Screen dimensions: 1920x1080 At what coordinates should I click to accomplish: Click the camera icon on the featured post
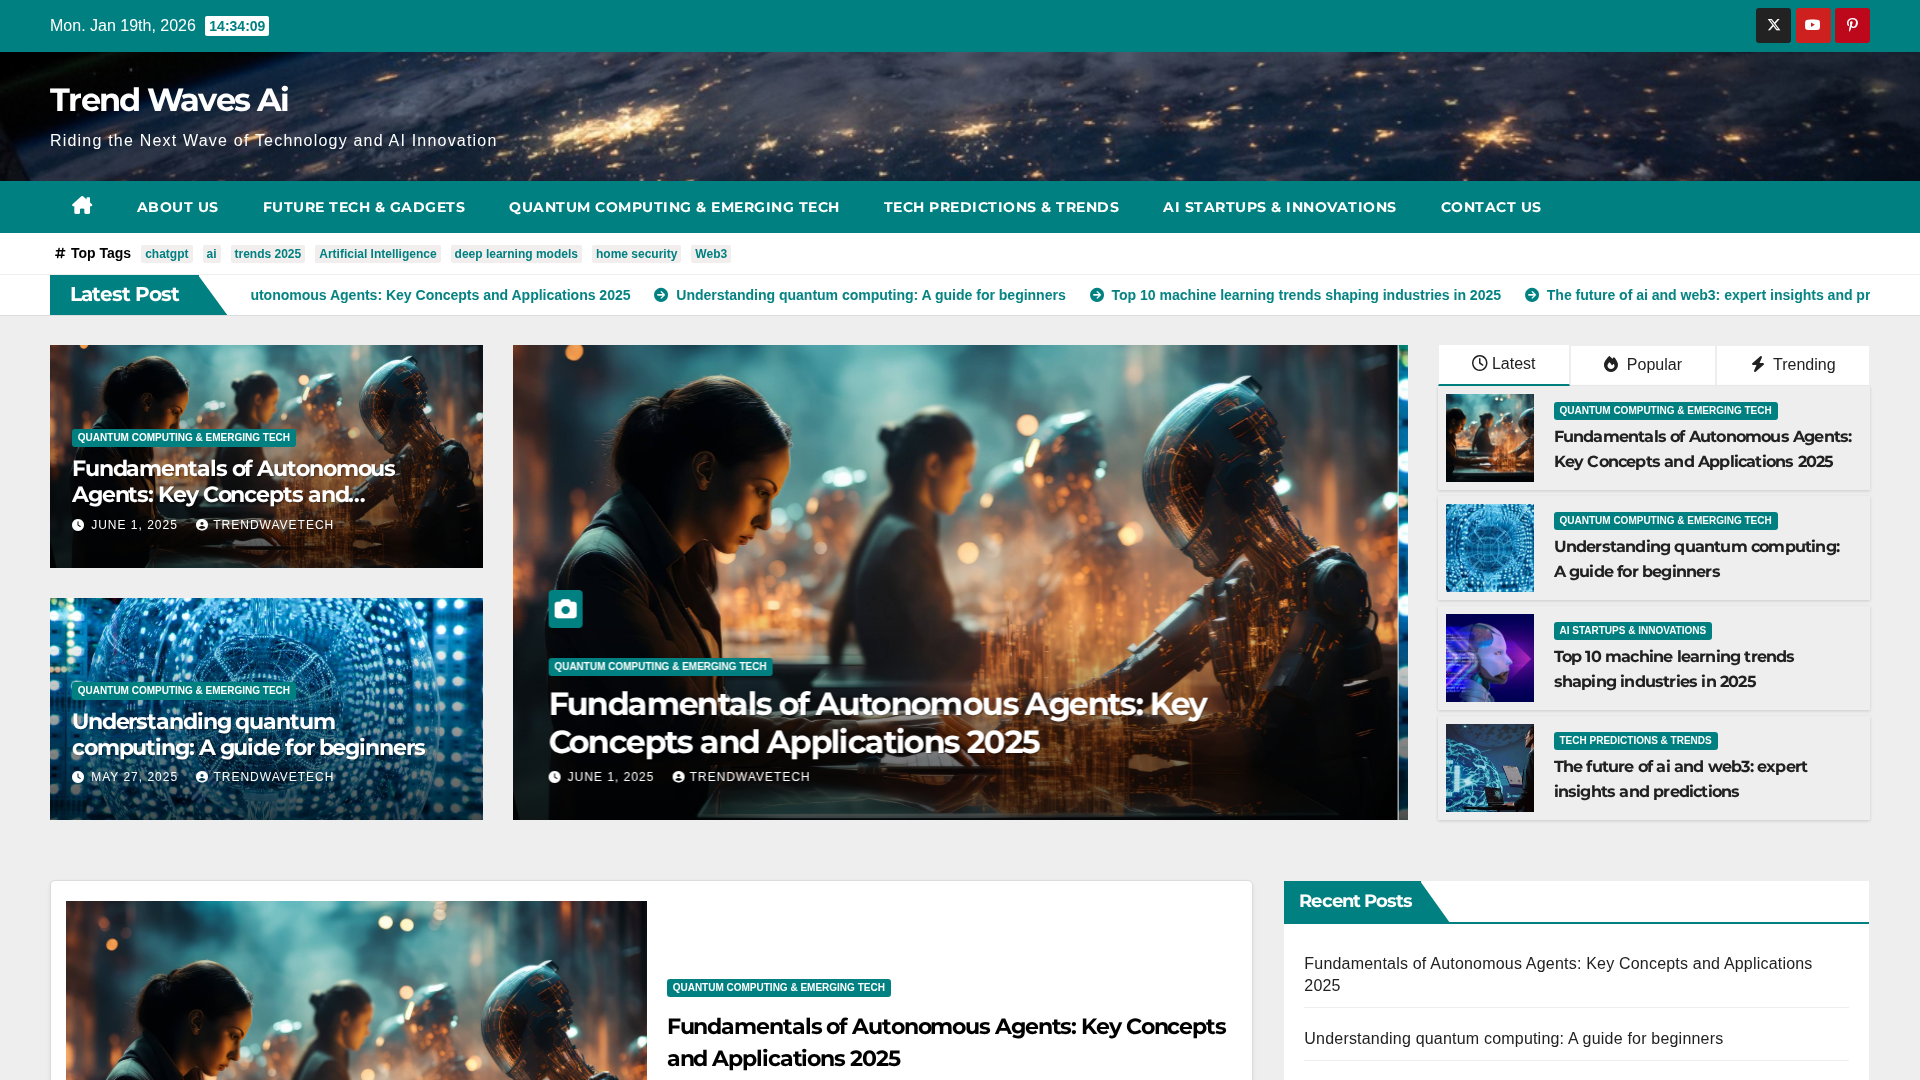point(565,609)
